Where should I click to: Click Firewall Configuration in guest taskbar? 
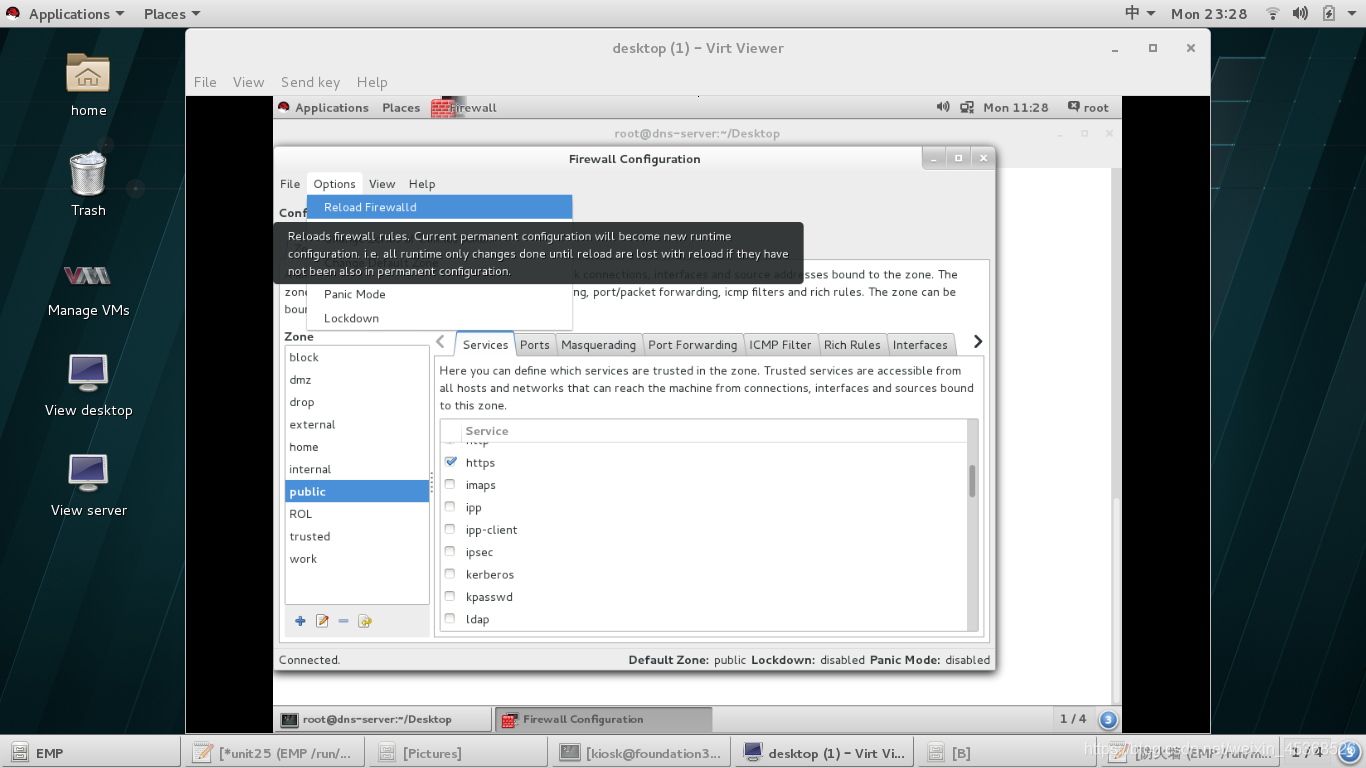603,719
